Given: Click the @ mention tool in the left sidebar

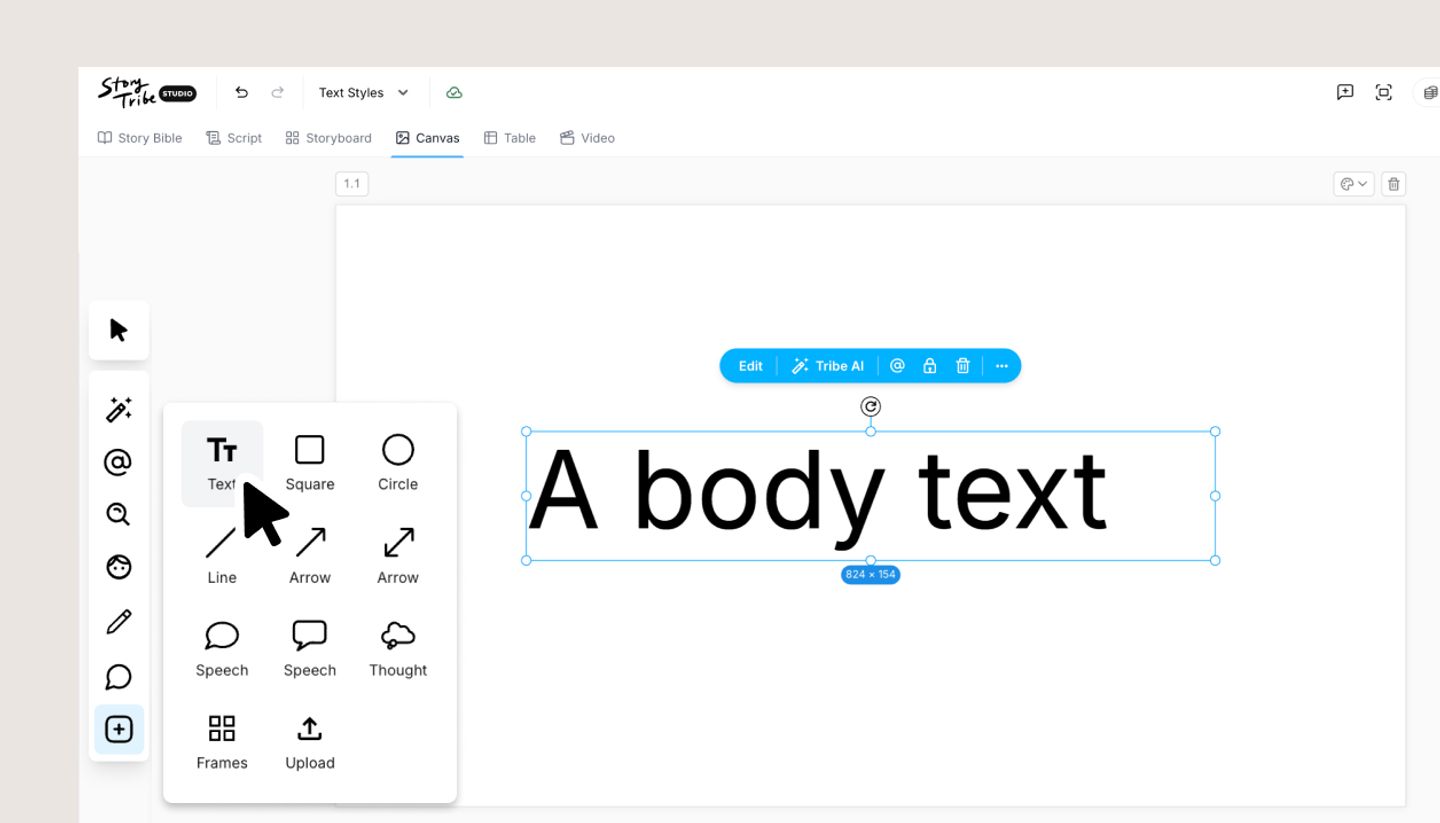Looking at the screenshot, I should (118, 462).
